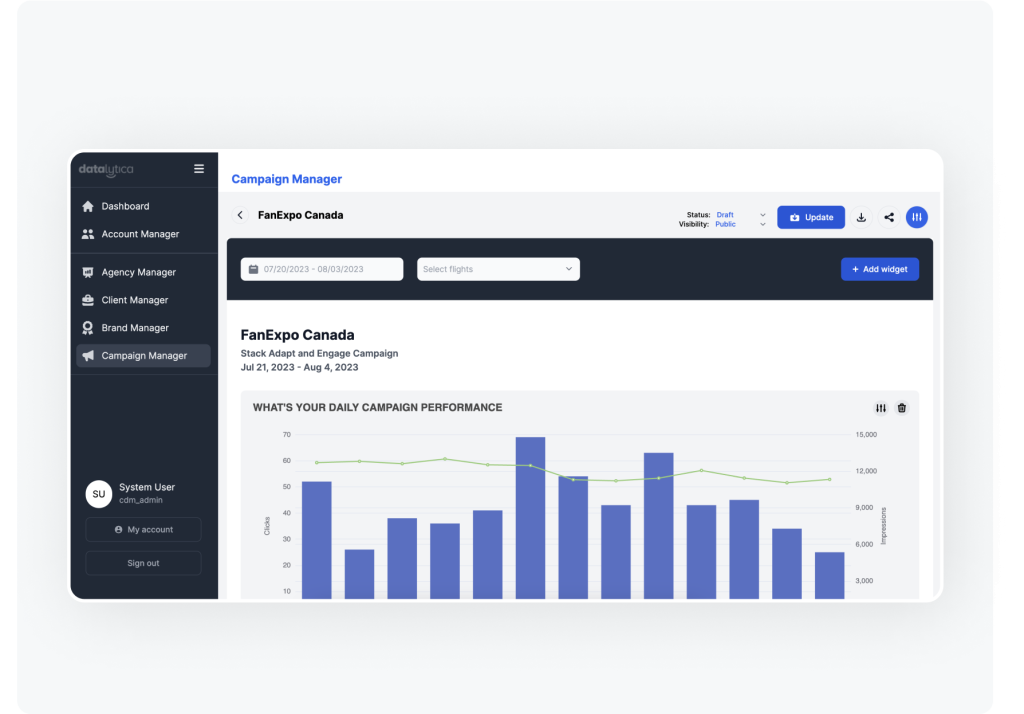Click the Dashboard home icon

pos(88,206)
